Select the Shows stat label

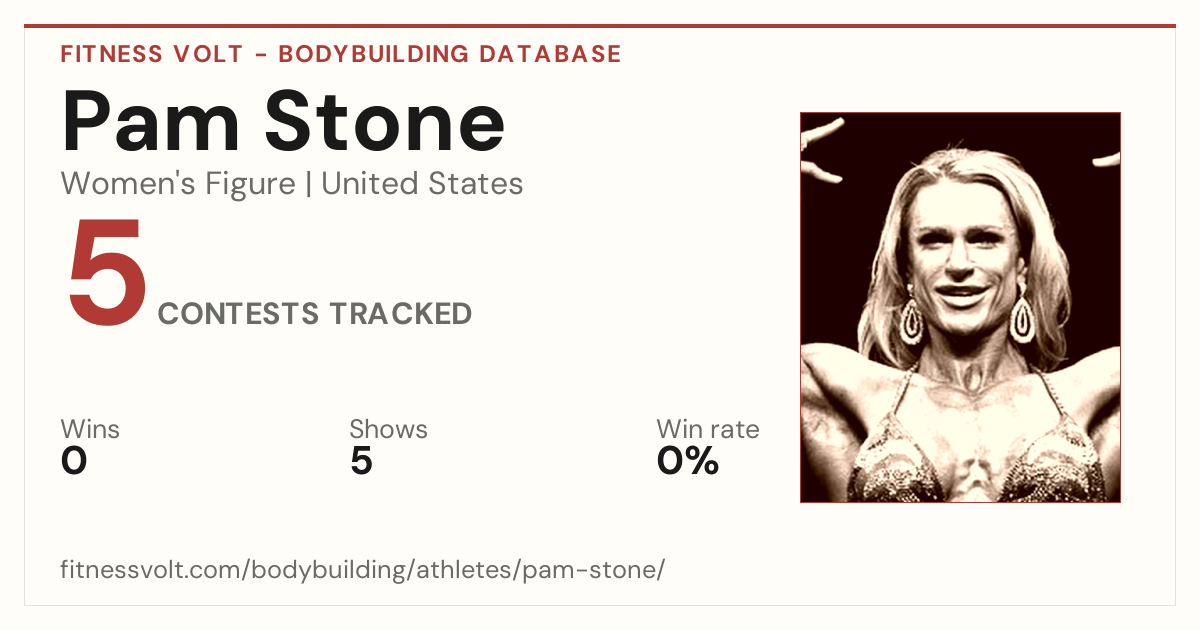pos(388,430)
